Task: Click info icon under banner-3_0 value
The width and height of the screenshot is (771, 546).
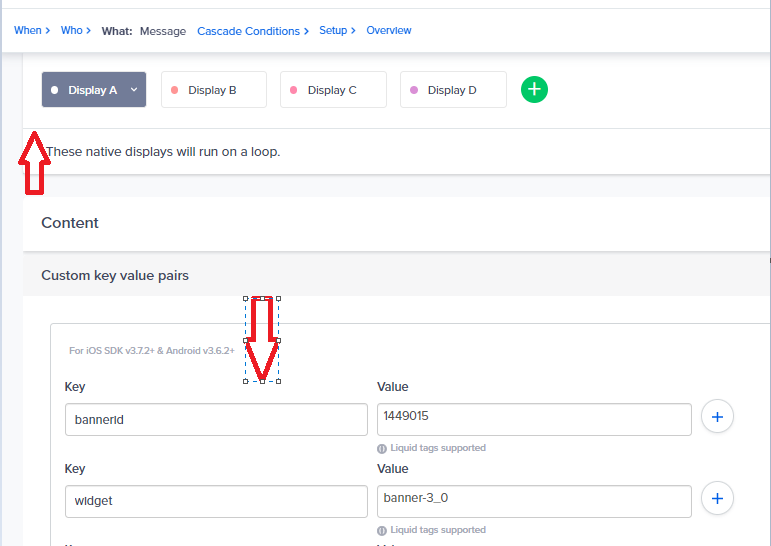Action: [x=382, y=531]
